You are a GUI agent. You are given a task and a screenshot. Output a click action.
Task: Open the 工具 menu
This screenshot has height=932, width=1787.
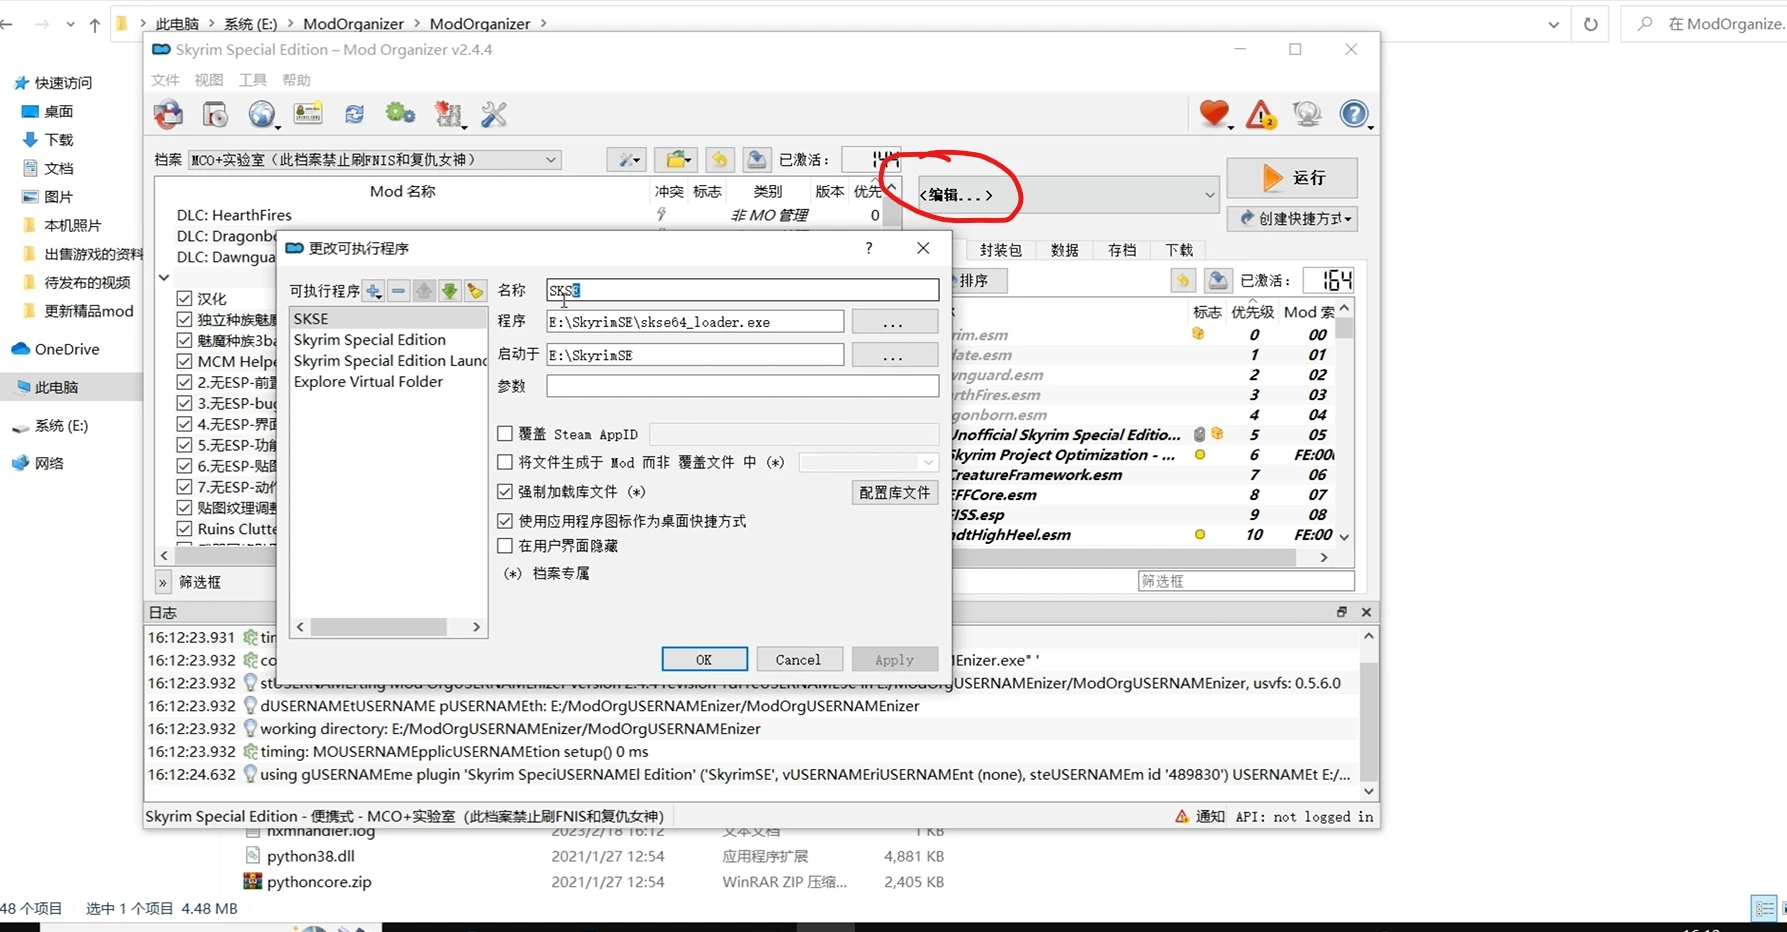pyautogui.click(x=252, y=80)
